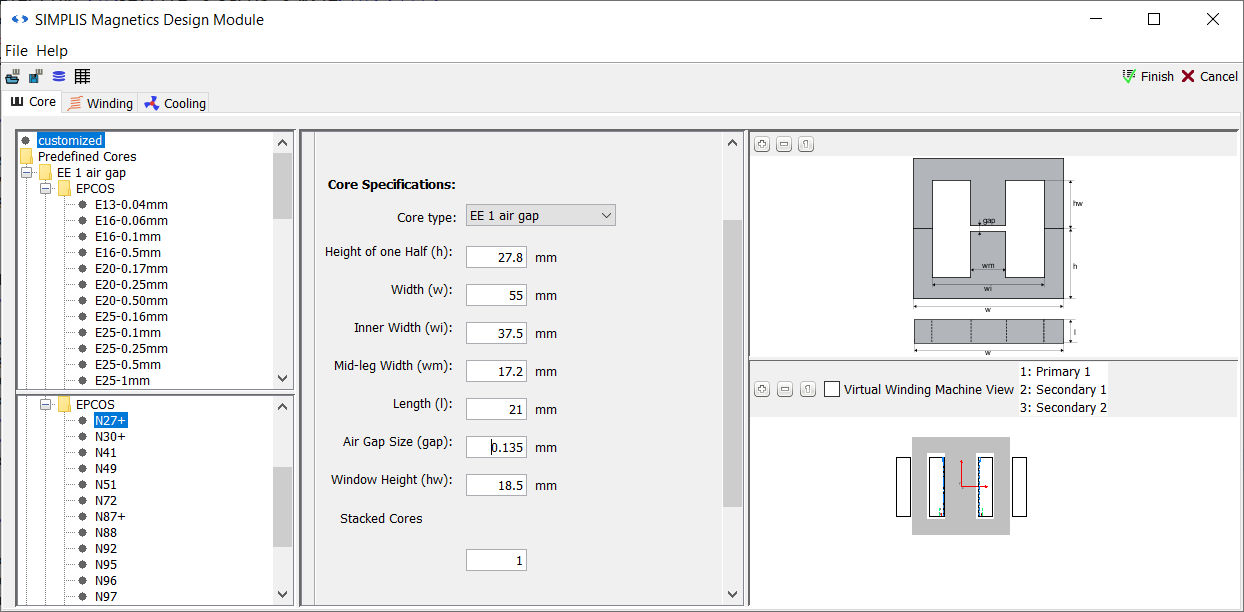
Task: Collapse the EPCOS core tree node
Action: (x=46, y=189)
